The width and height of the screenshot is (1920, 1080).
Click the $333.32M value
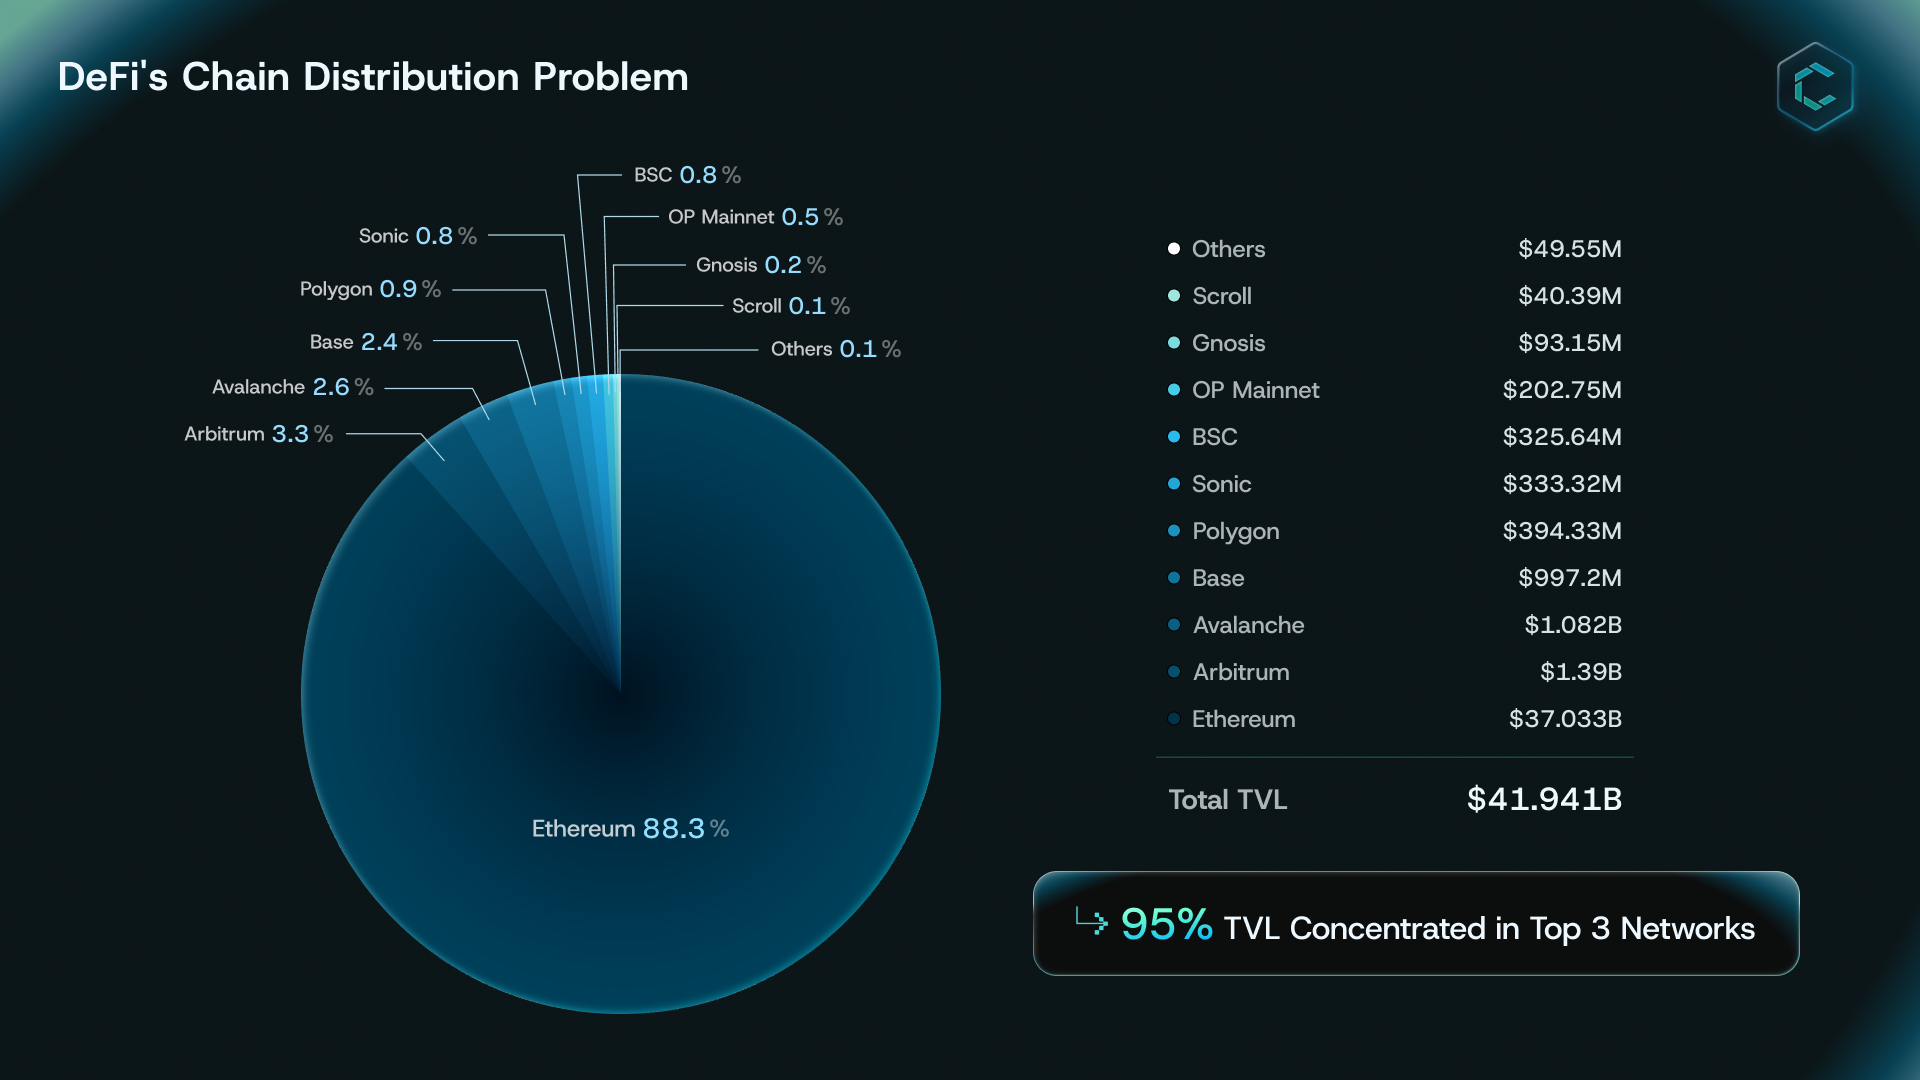1562,483
